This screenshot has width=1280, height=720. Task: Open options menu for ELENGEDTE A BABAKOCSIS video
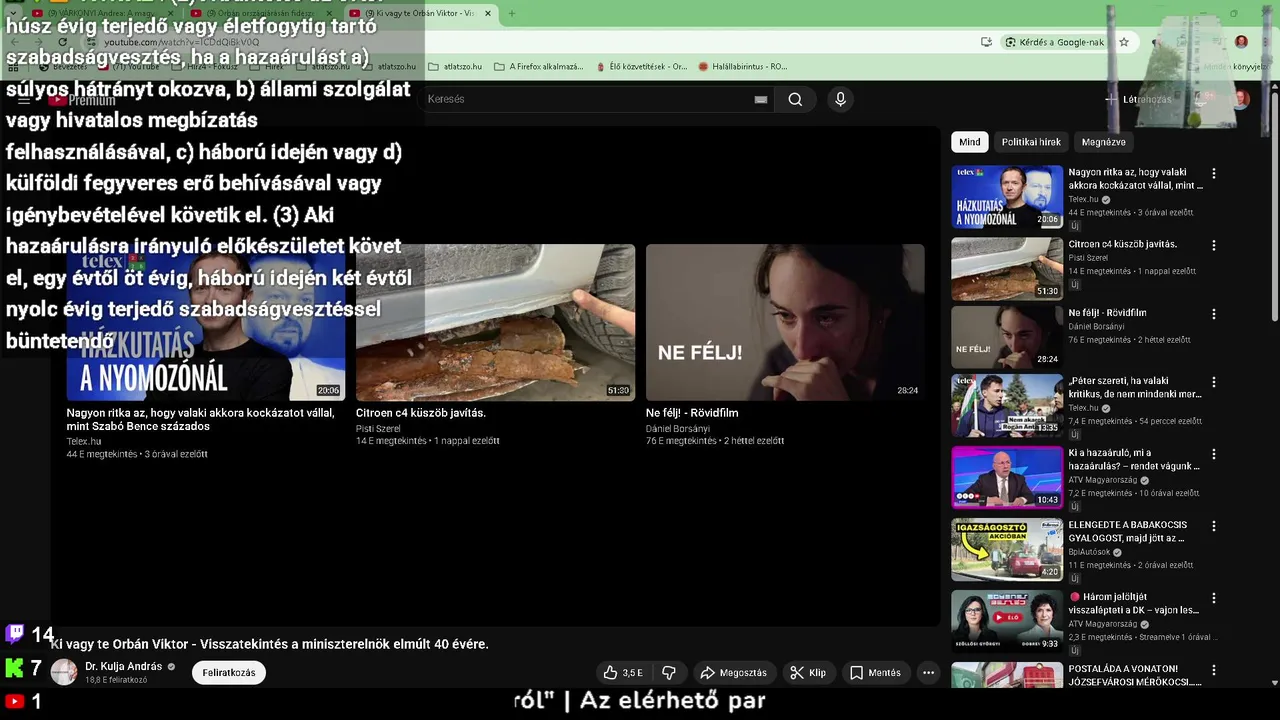tap(1214, 526)
